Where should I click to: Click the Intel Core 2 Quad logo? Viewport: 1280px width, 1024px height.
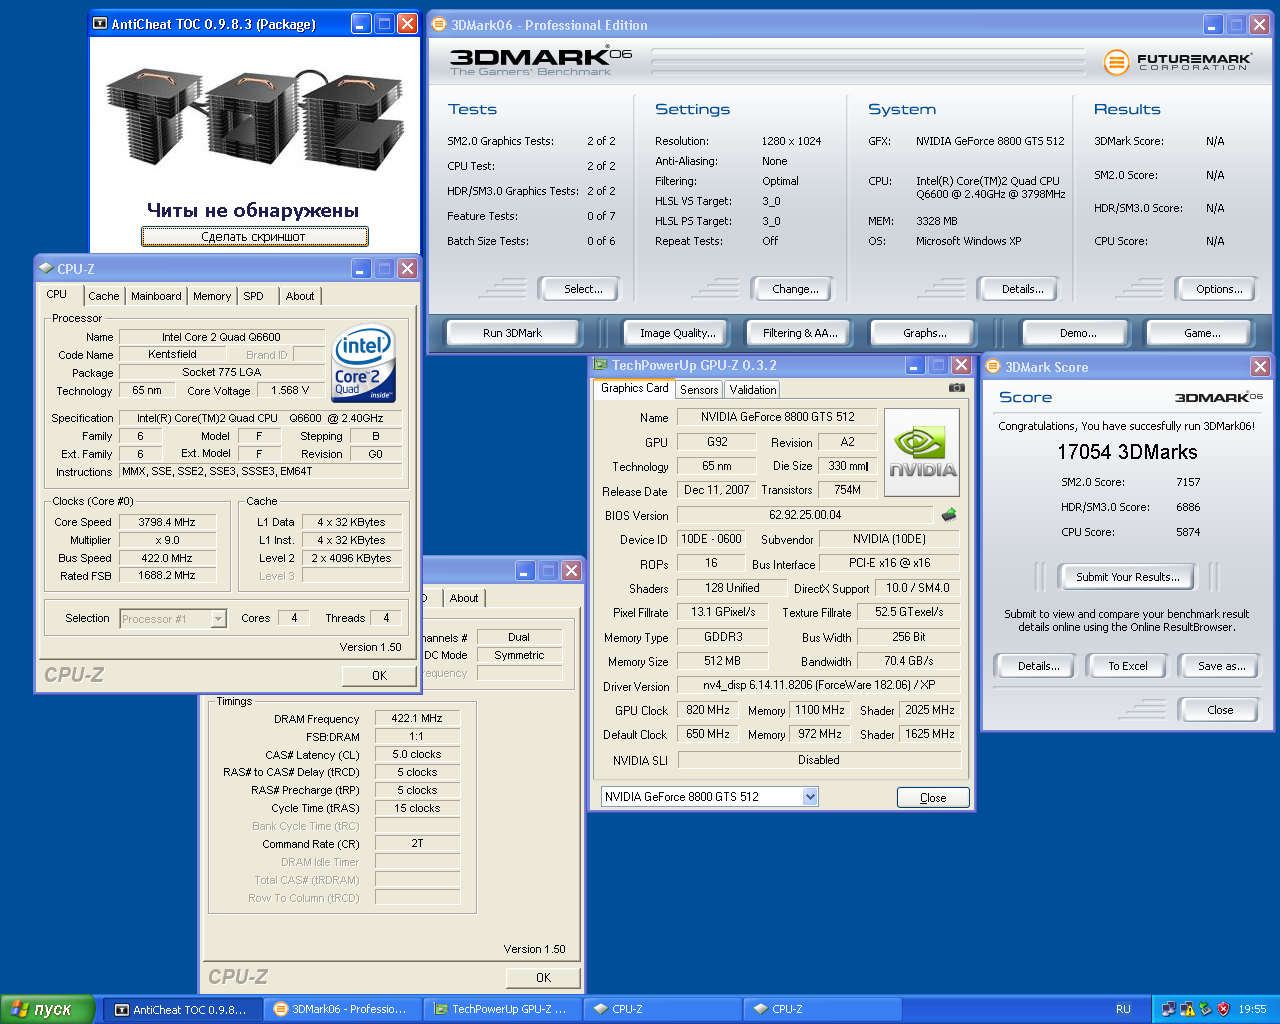364,363
